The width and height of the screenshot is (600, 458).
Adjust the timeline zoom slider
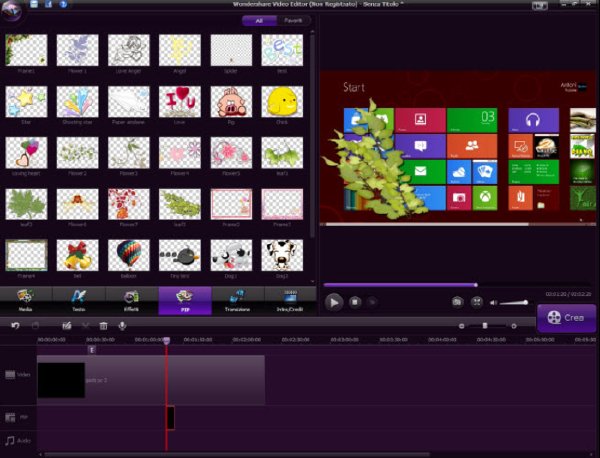485,326
